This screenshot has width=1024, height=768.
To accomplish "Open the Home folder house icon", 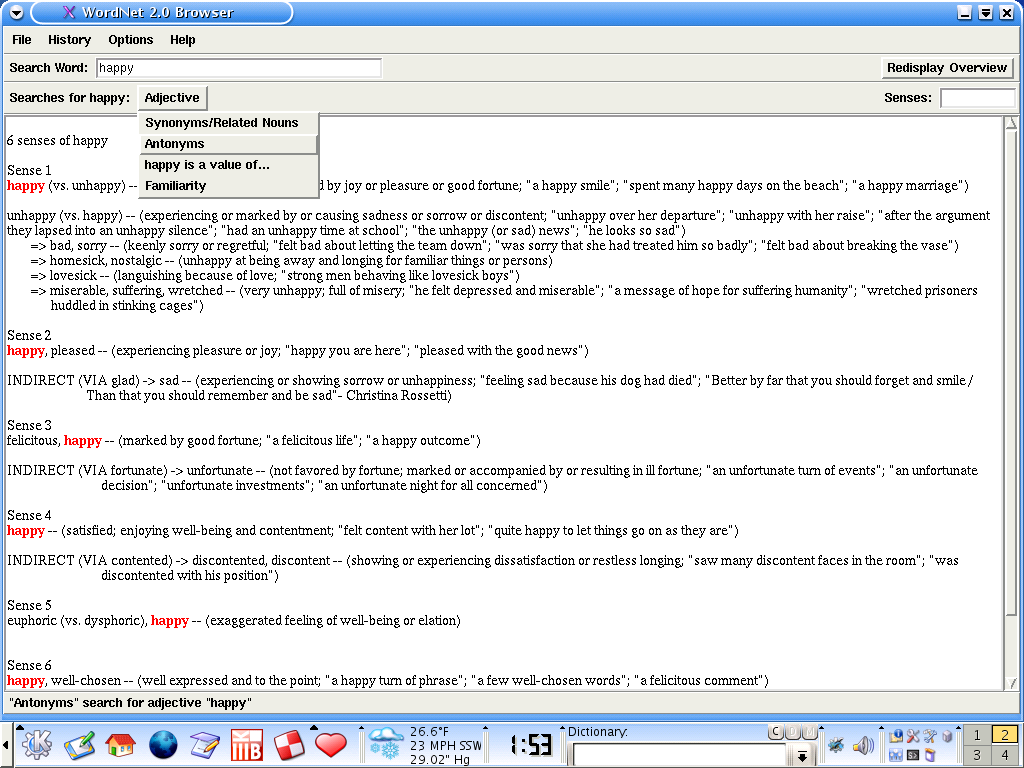I will [121, 744].
